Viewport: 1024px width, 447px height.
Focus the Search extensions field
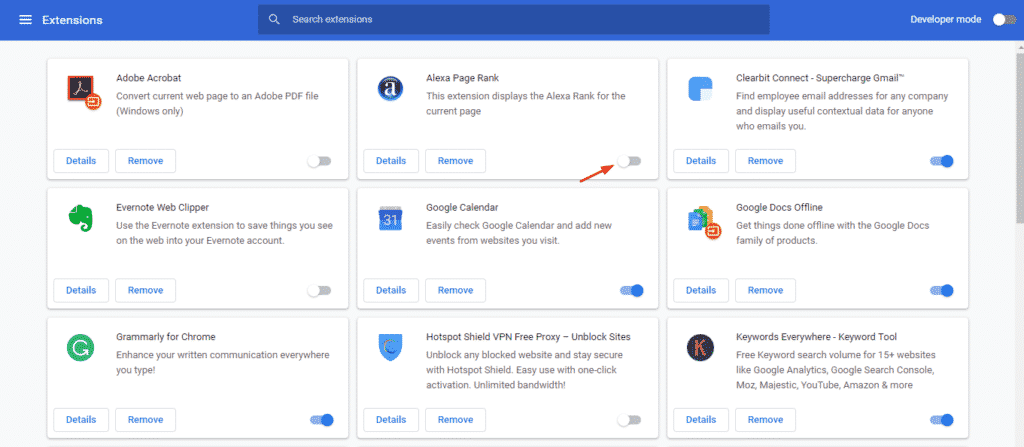point(513,20)
